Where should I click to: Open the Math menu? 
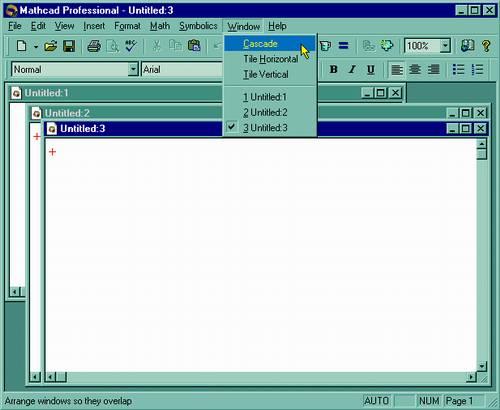point(160,26)
